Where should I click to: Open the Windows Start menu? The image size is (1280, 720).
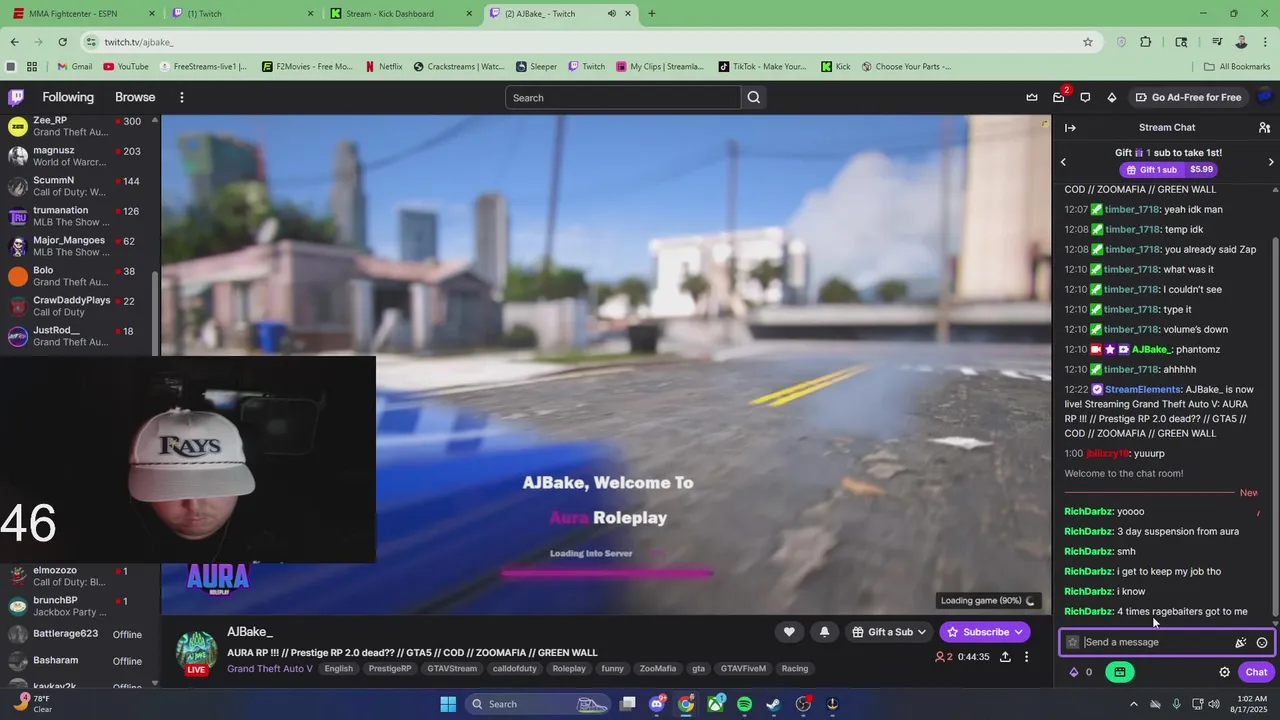pyautogui.click(x=448, y=704)
